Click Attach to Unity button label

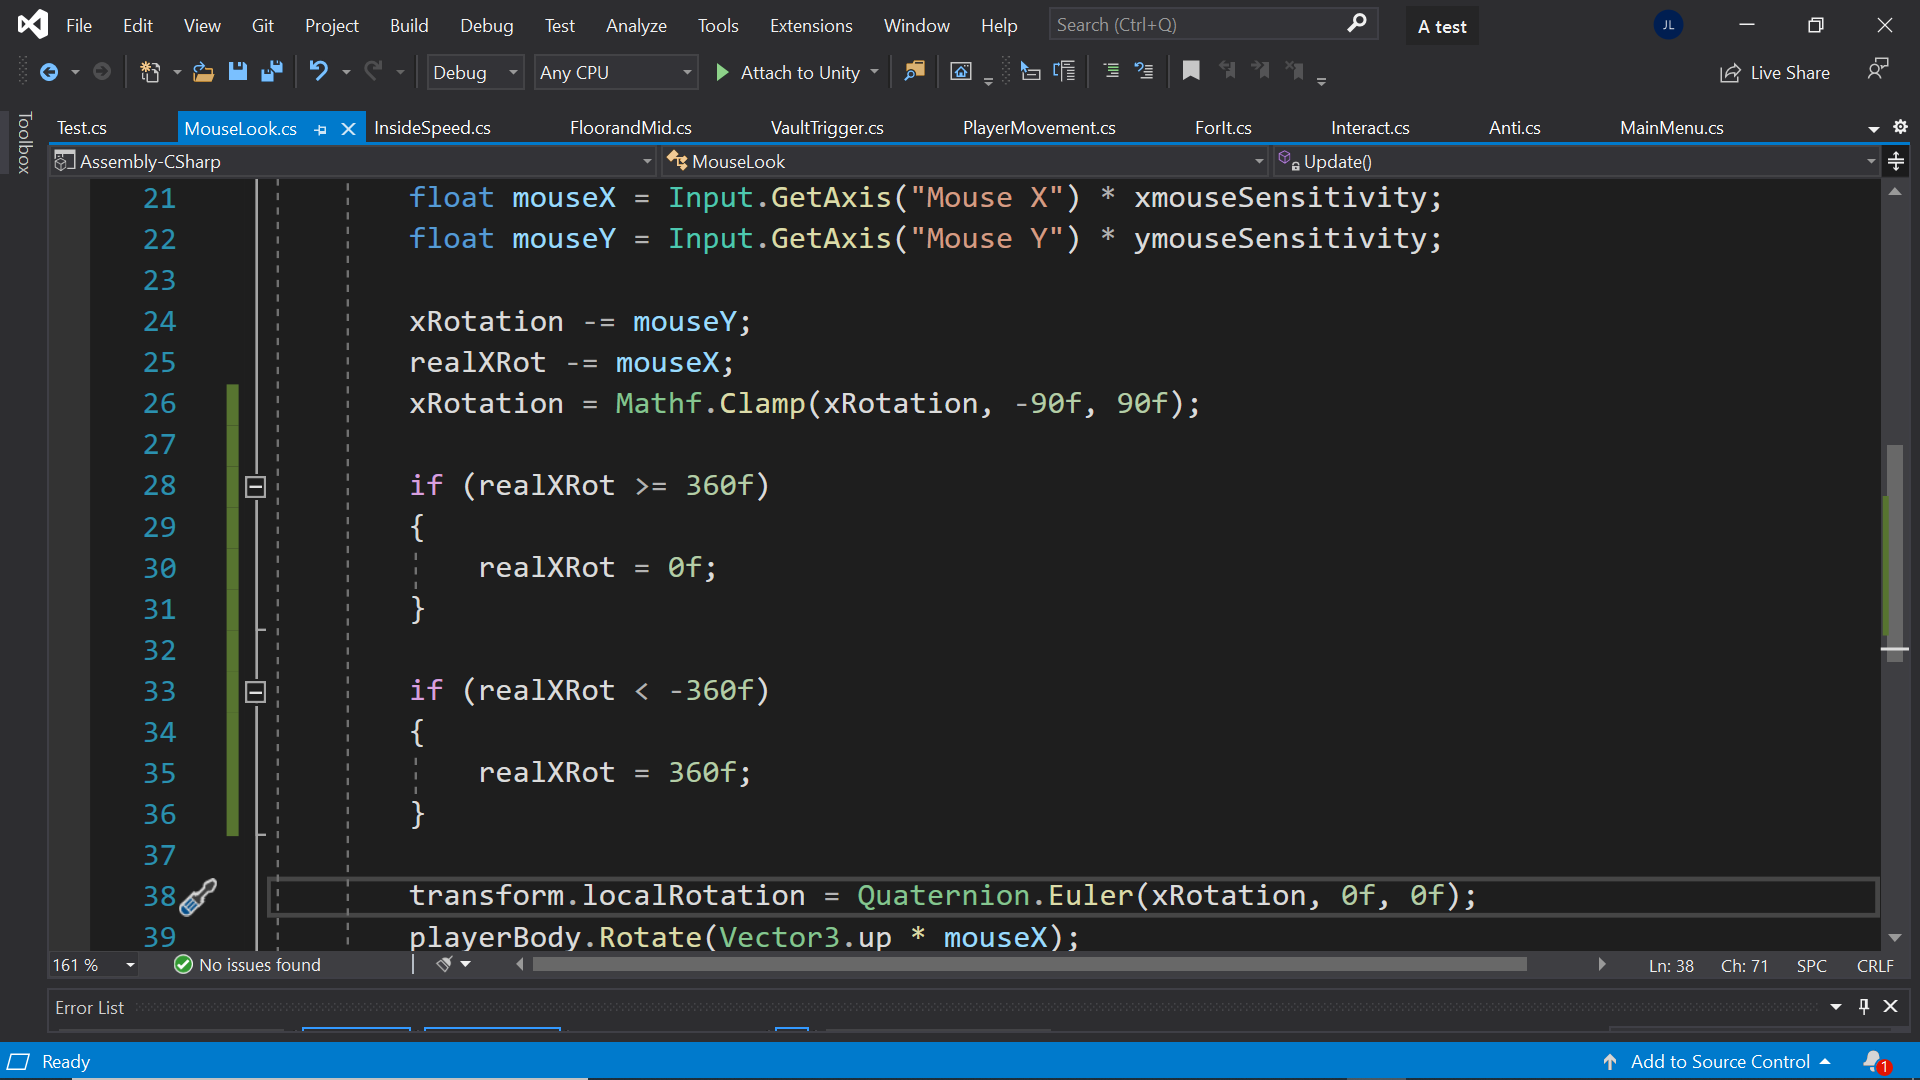pyautogui.click(x=800, y=72)
